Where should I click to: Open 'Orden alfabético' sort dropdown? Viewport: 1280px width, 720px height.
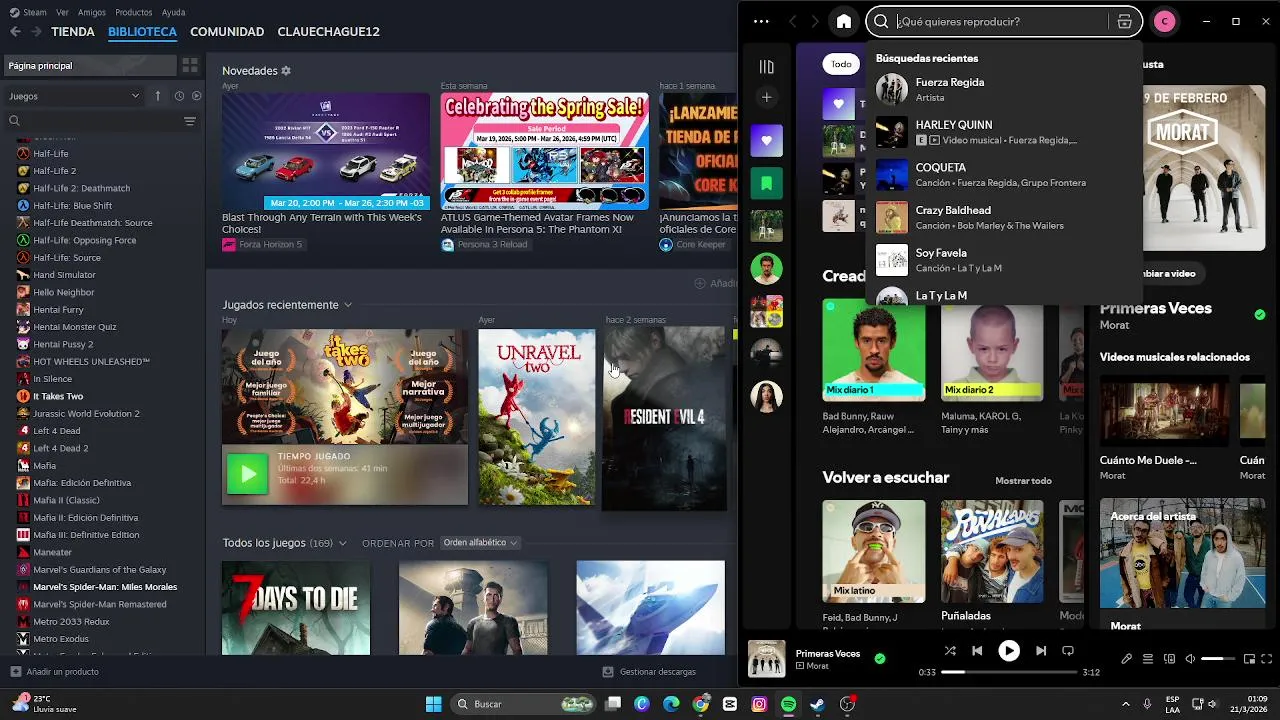480,543
